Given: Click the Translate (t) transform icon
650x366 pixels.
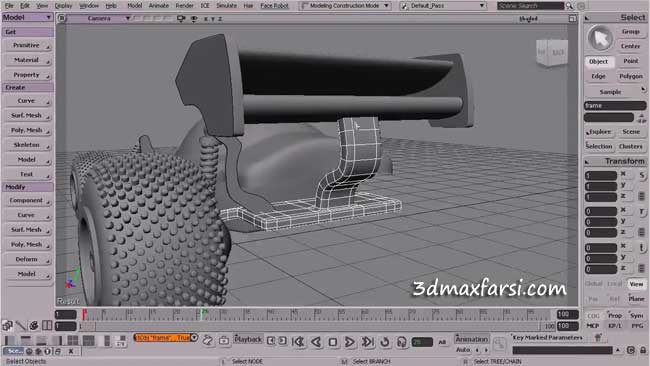Looking at the screenshot, I should coord(642,248).
